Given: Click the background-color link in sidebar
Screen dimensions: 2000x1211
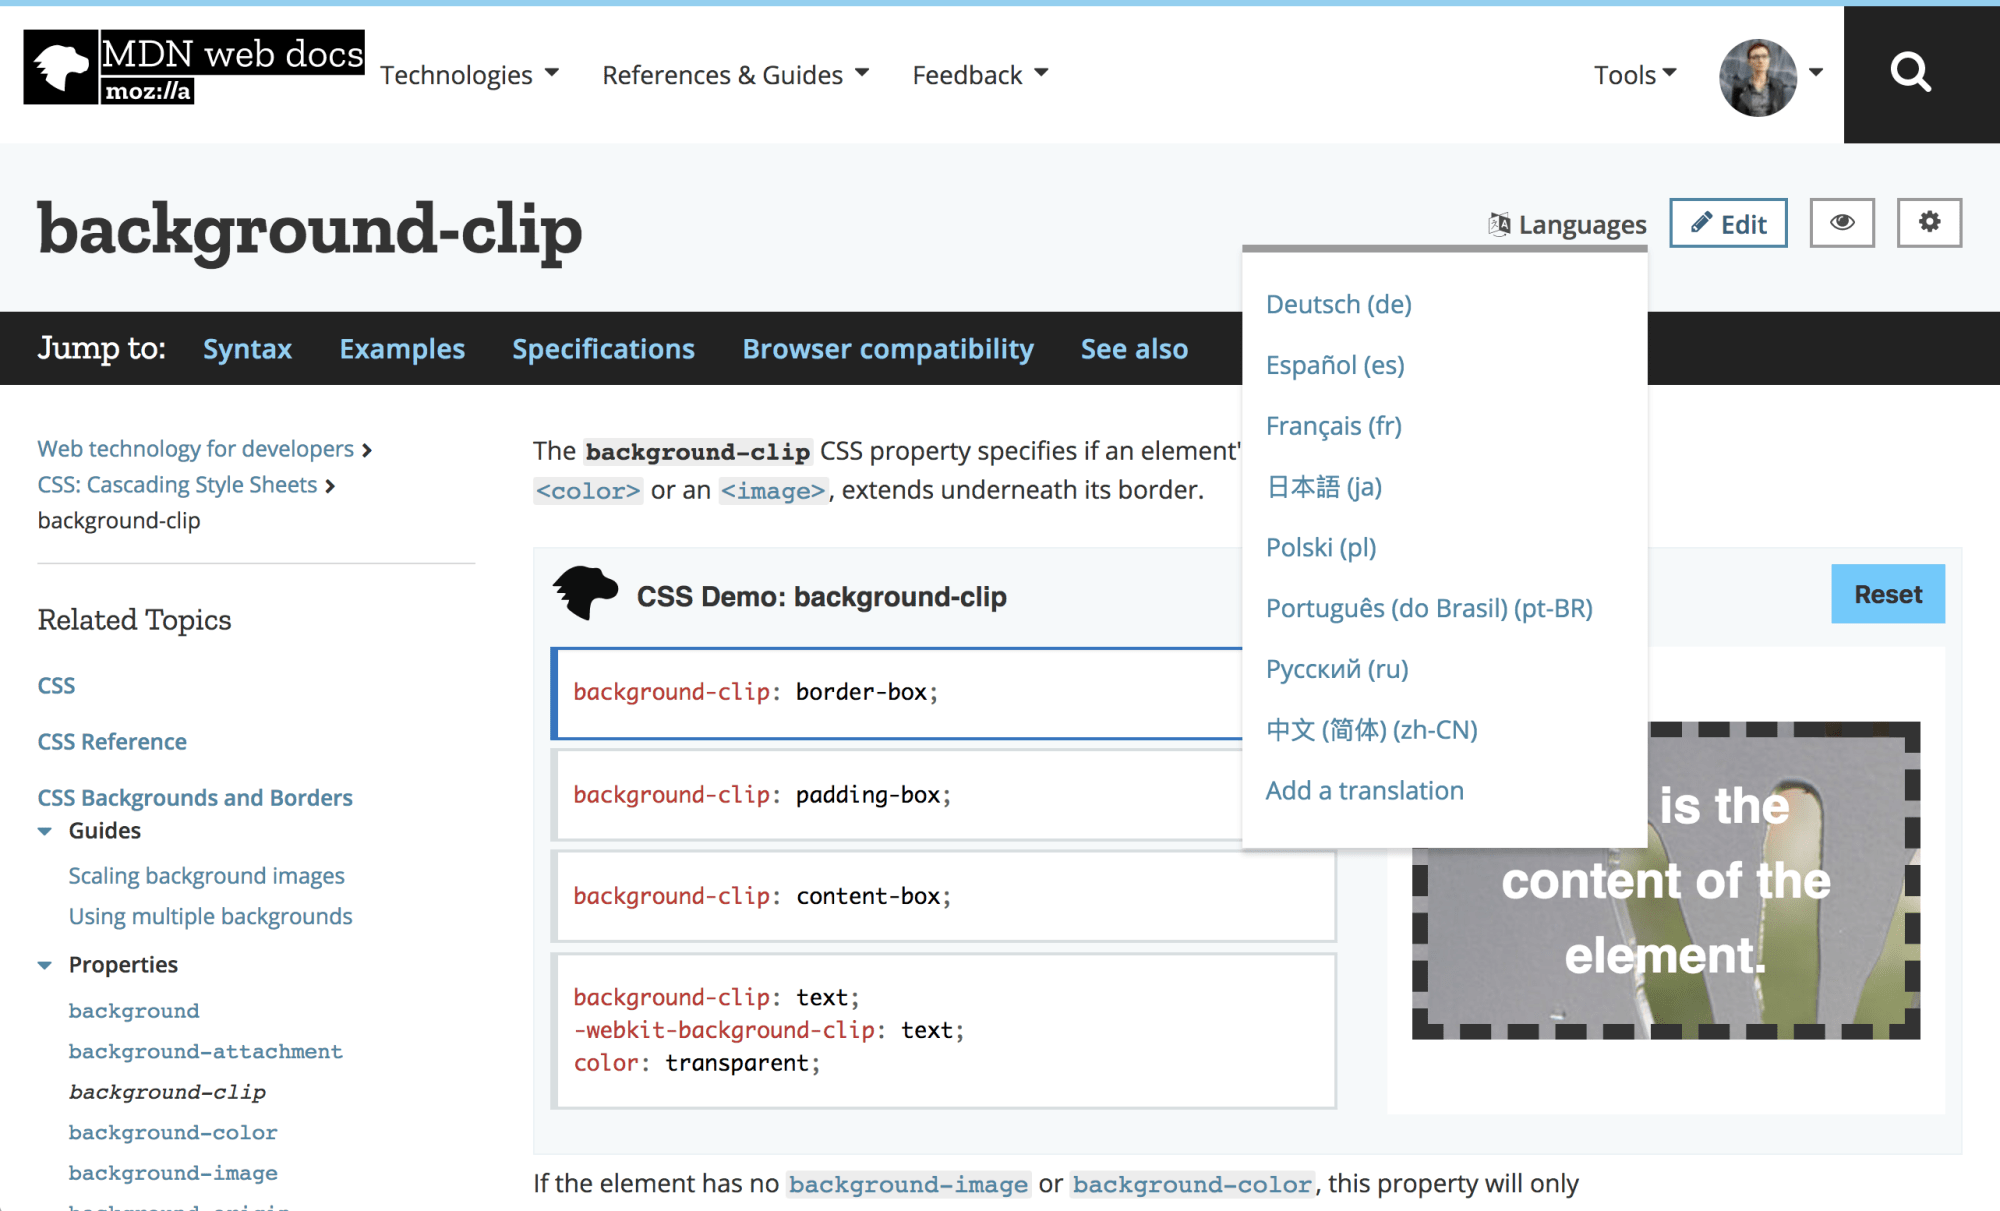Looking at the screenshot, I should click(169, 1131).
